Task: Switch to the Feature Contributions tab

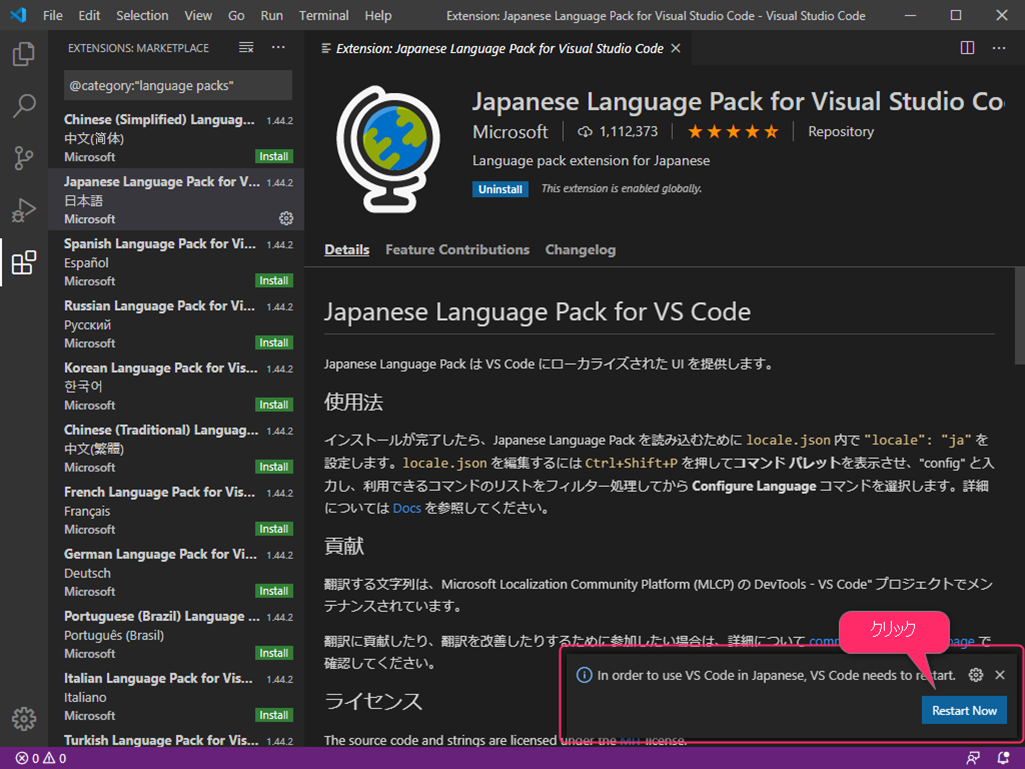Action: tap(458, 250)
